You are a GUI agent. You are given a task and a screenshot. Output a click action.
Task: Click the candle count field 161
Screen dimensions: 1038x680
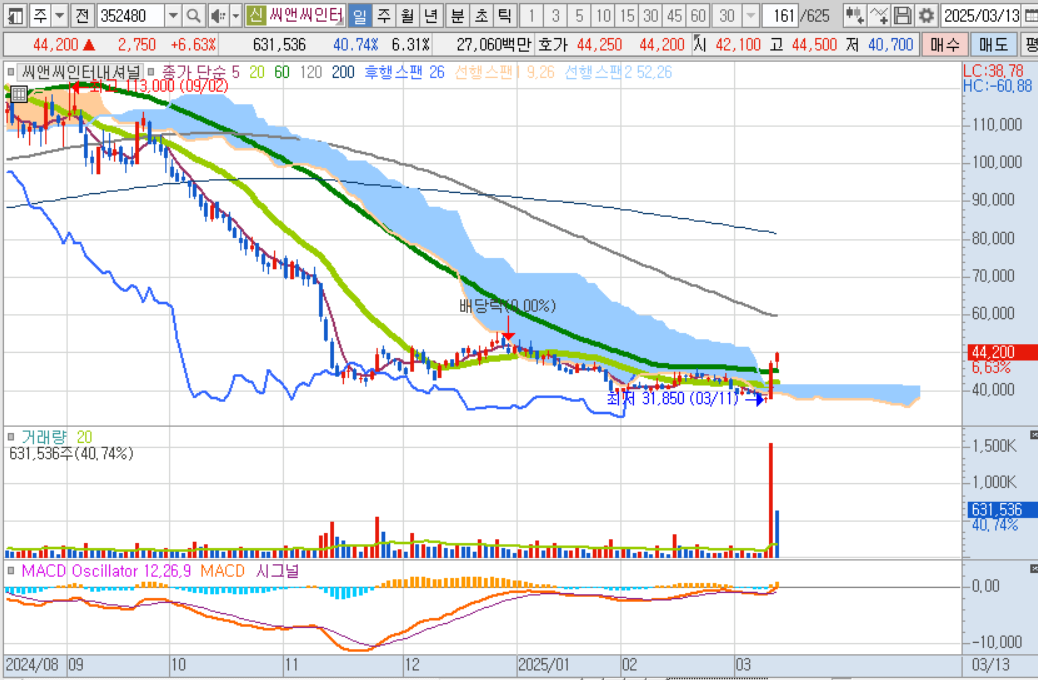[780, 15]
